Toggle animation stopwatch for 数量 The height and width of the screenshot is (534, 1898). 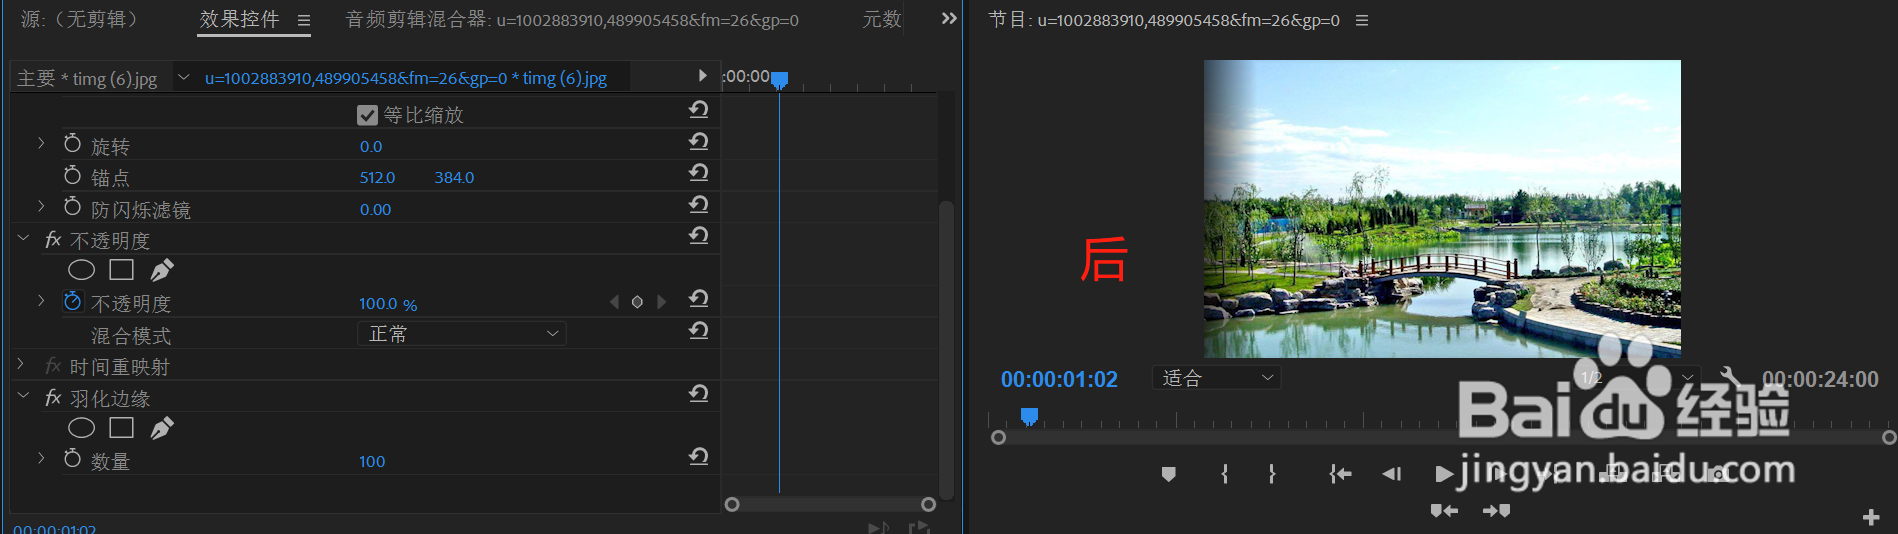[x=72, y=459]
